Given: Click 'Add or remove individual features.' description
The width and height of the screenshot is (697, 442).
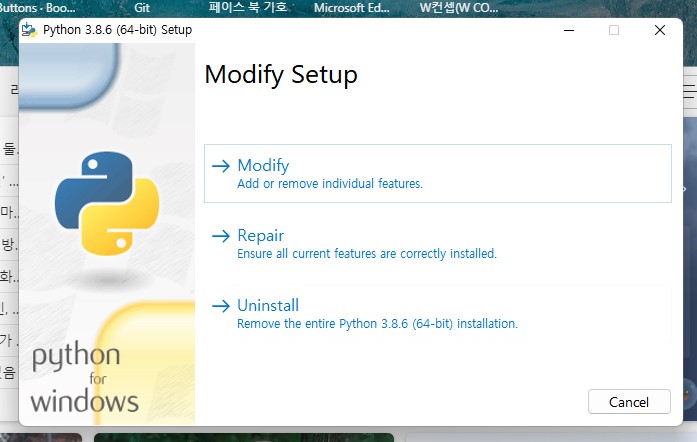Looking at the screenshot, I should click(x=330, y=184).
